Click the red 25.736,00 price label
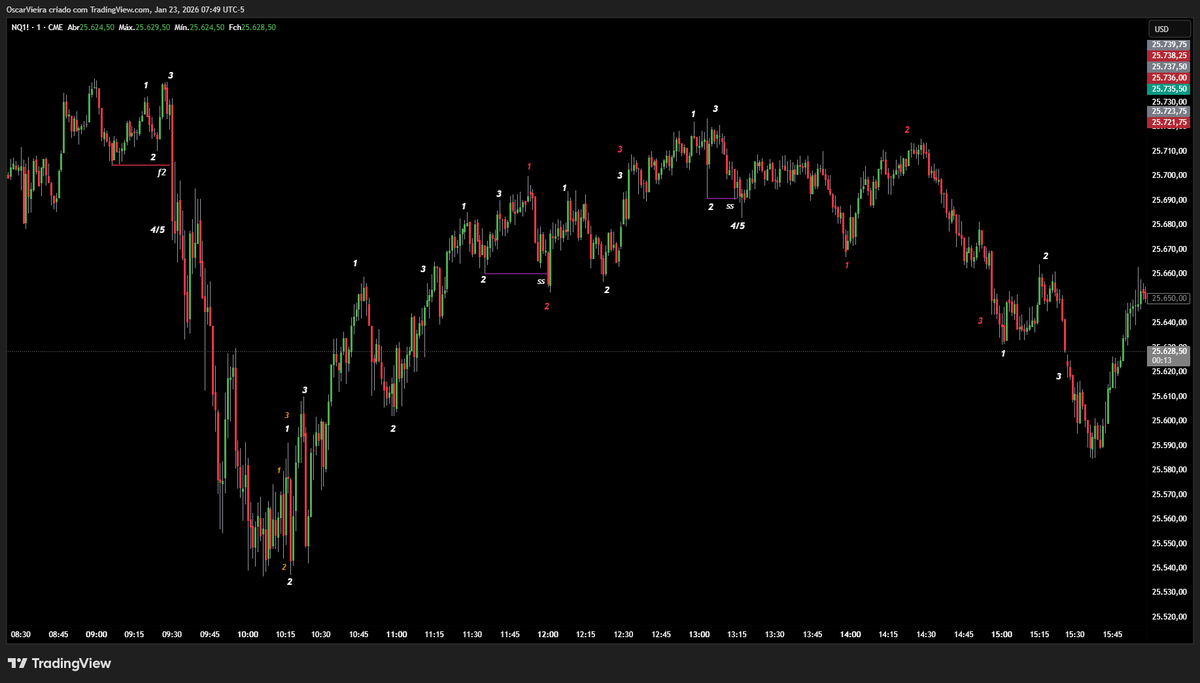Image resolution: width=1200 pixels, height=683 pixels. [x=1168, y=78]
